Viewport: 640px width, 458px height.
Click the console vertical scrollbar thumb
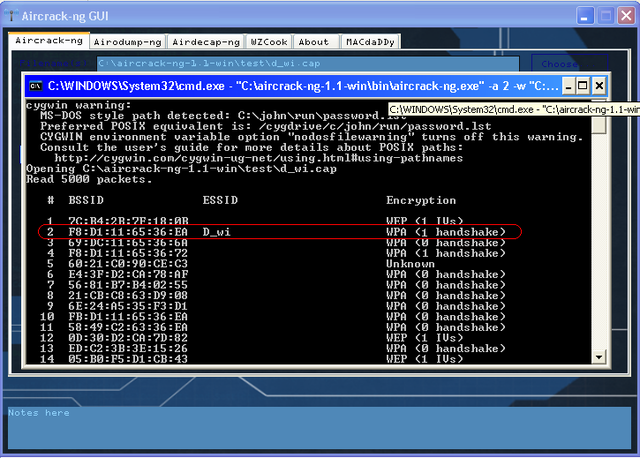tap(599, 124)
